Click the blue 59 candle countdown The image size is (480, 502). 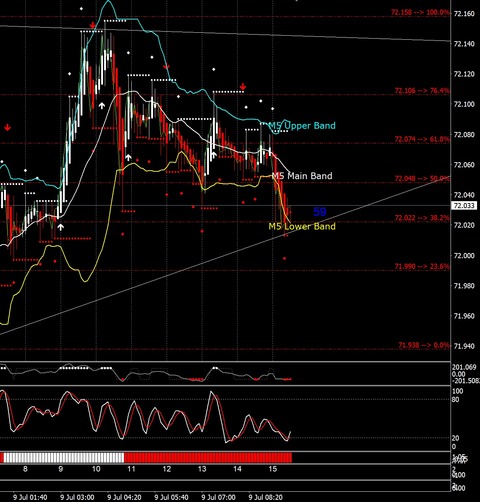320,212
